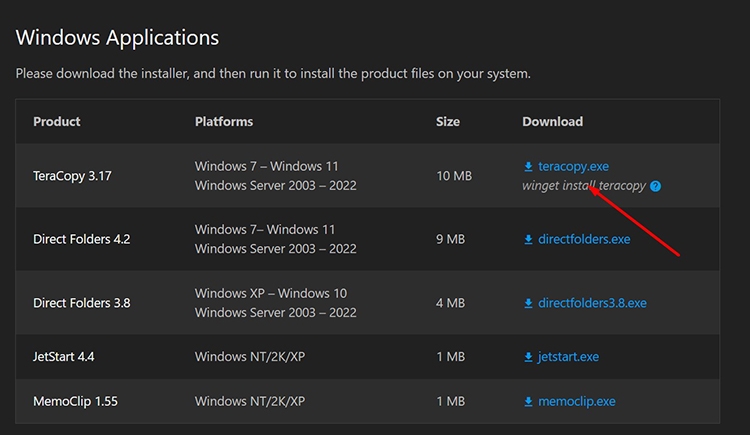
Task: Download directfolders3.8.exe installer
Action: (592, 303)
